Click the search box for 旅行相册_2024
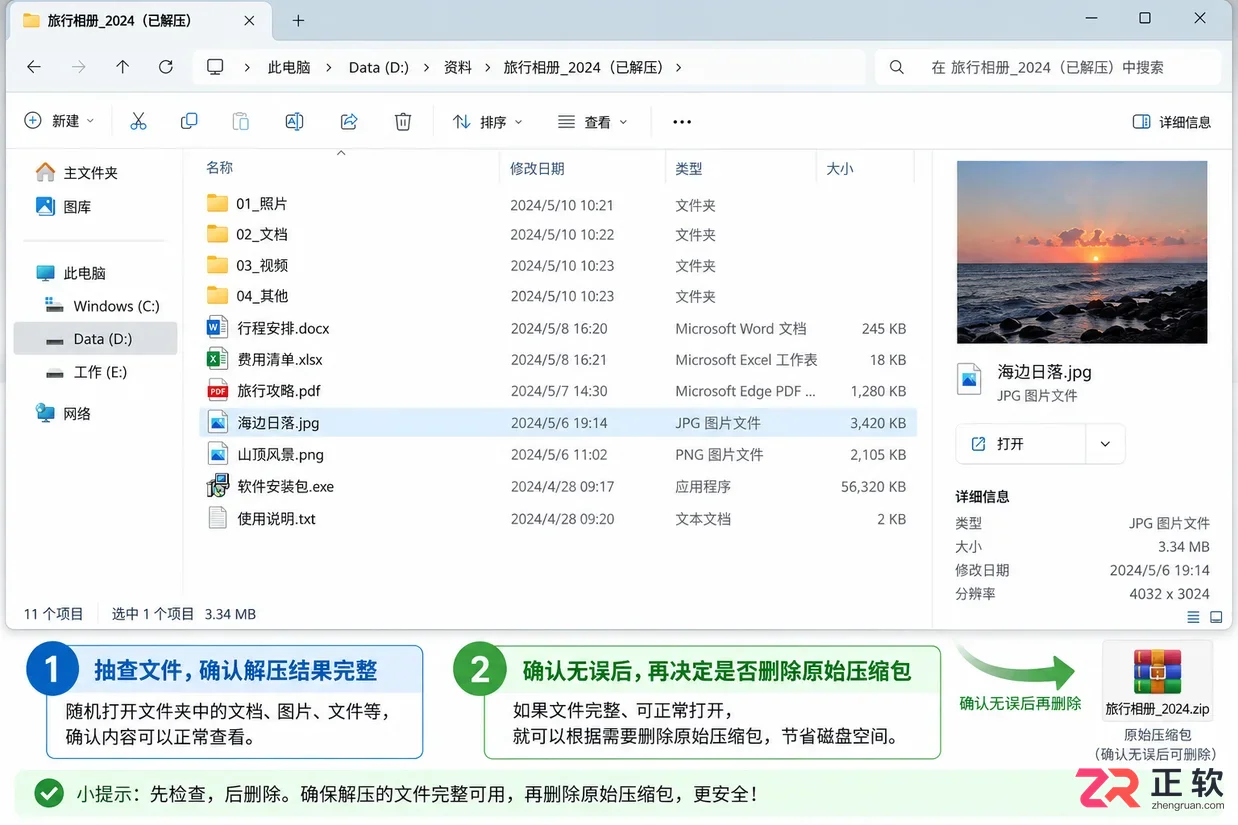 pyautogui.click(x=1047, y=67)
